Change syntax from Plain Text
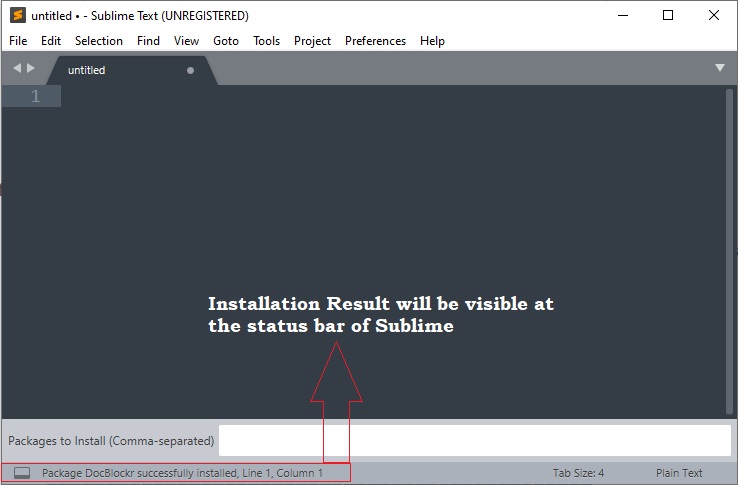The height and width of the screenshot is (485, 738). click(679, 473)
